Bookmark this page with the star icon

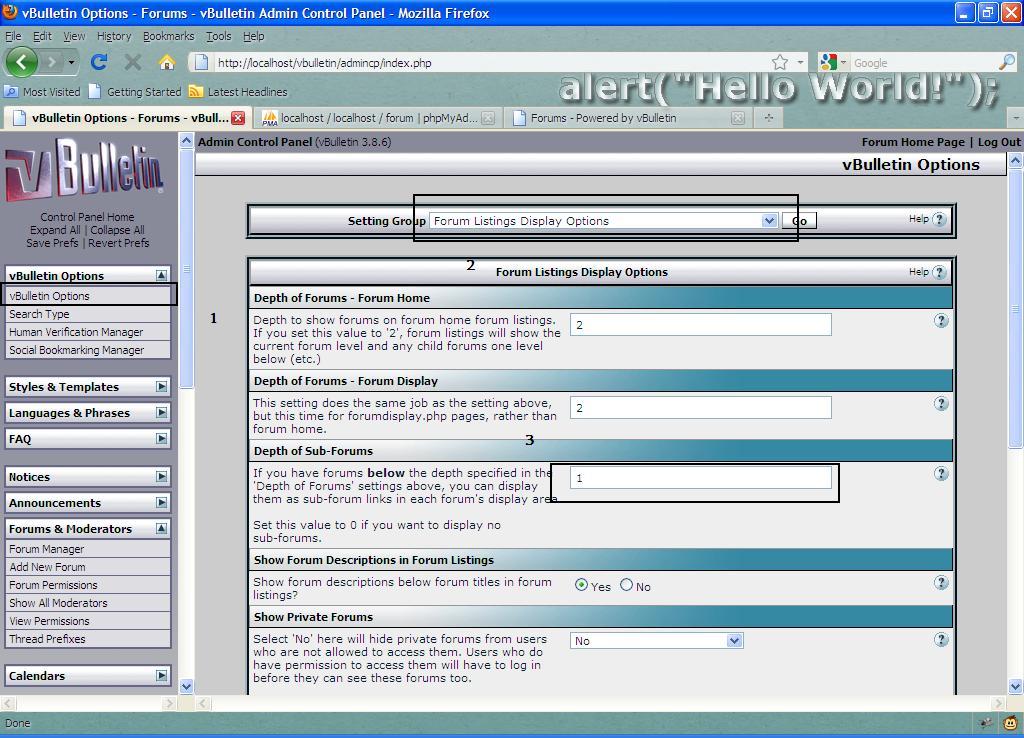[x=780, y=63]
